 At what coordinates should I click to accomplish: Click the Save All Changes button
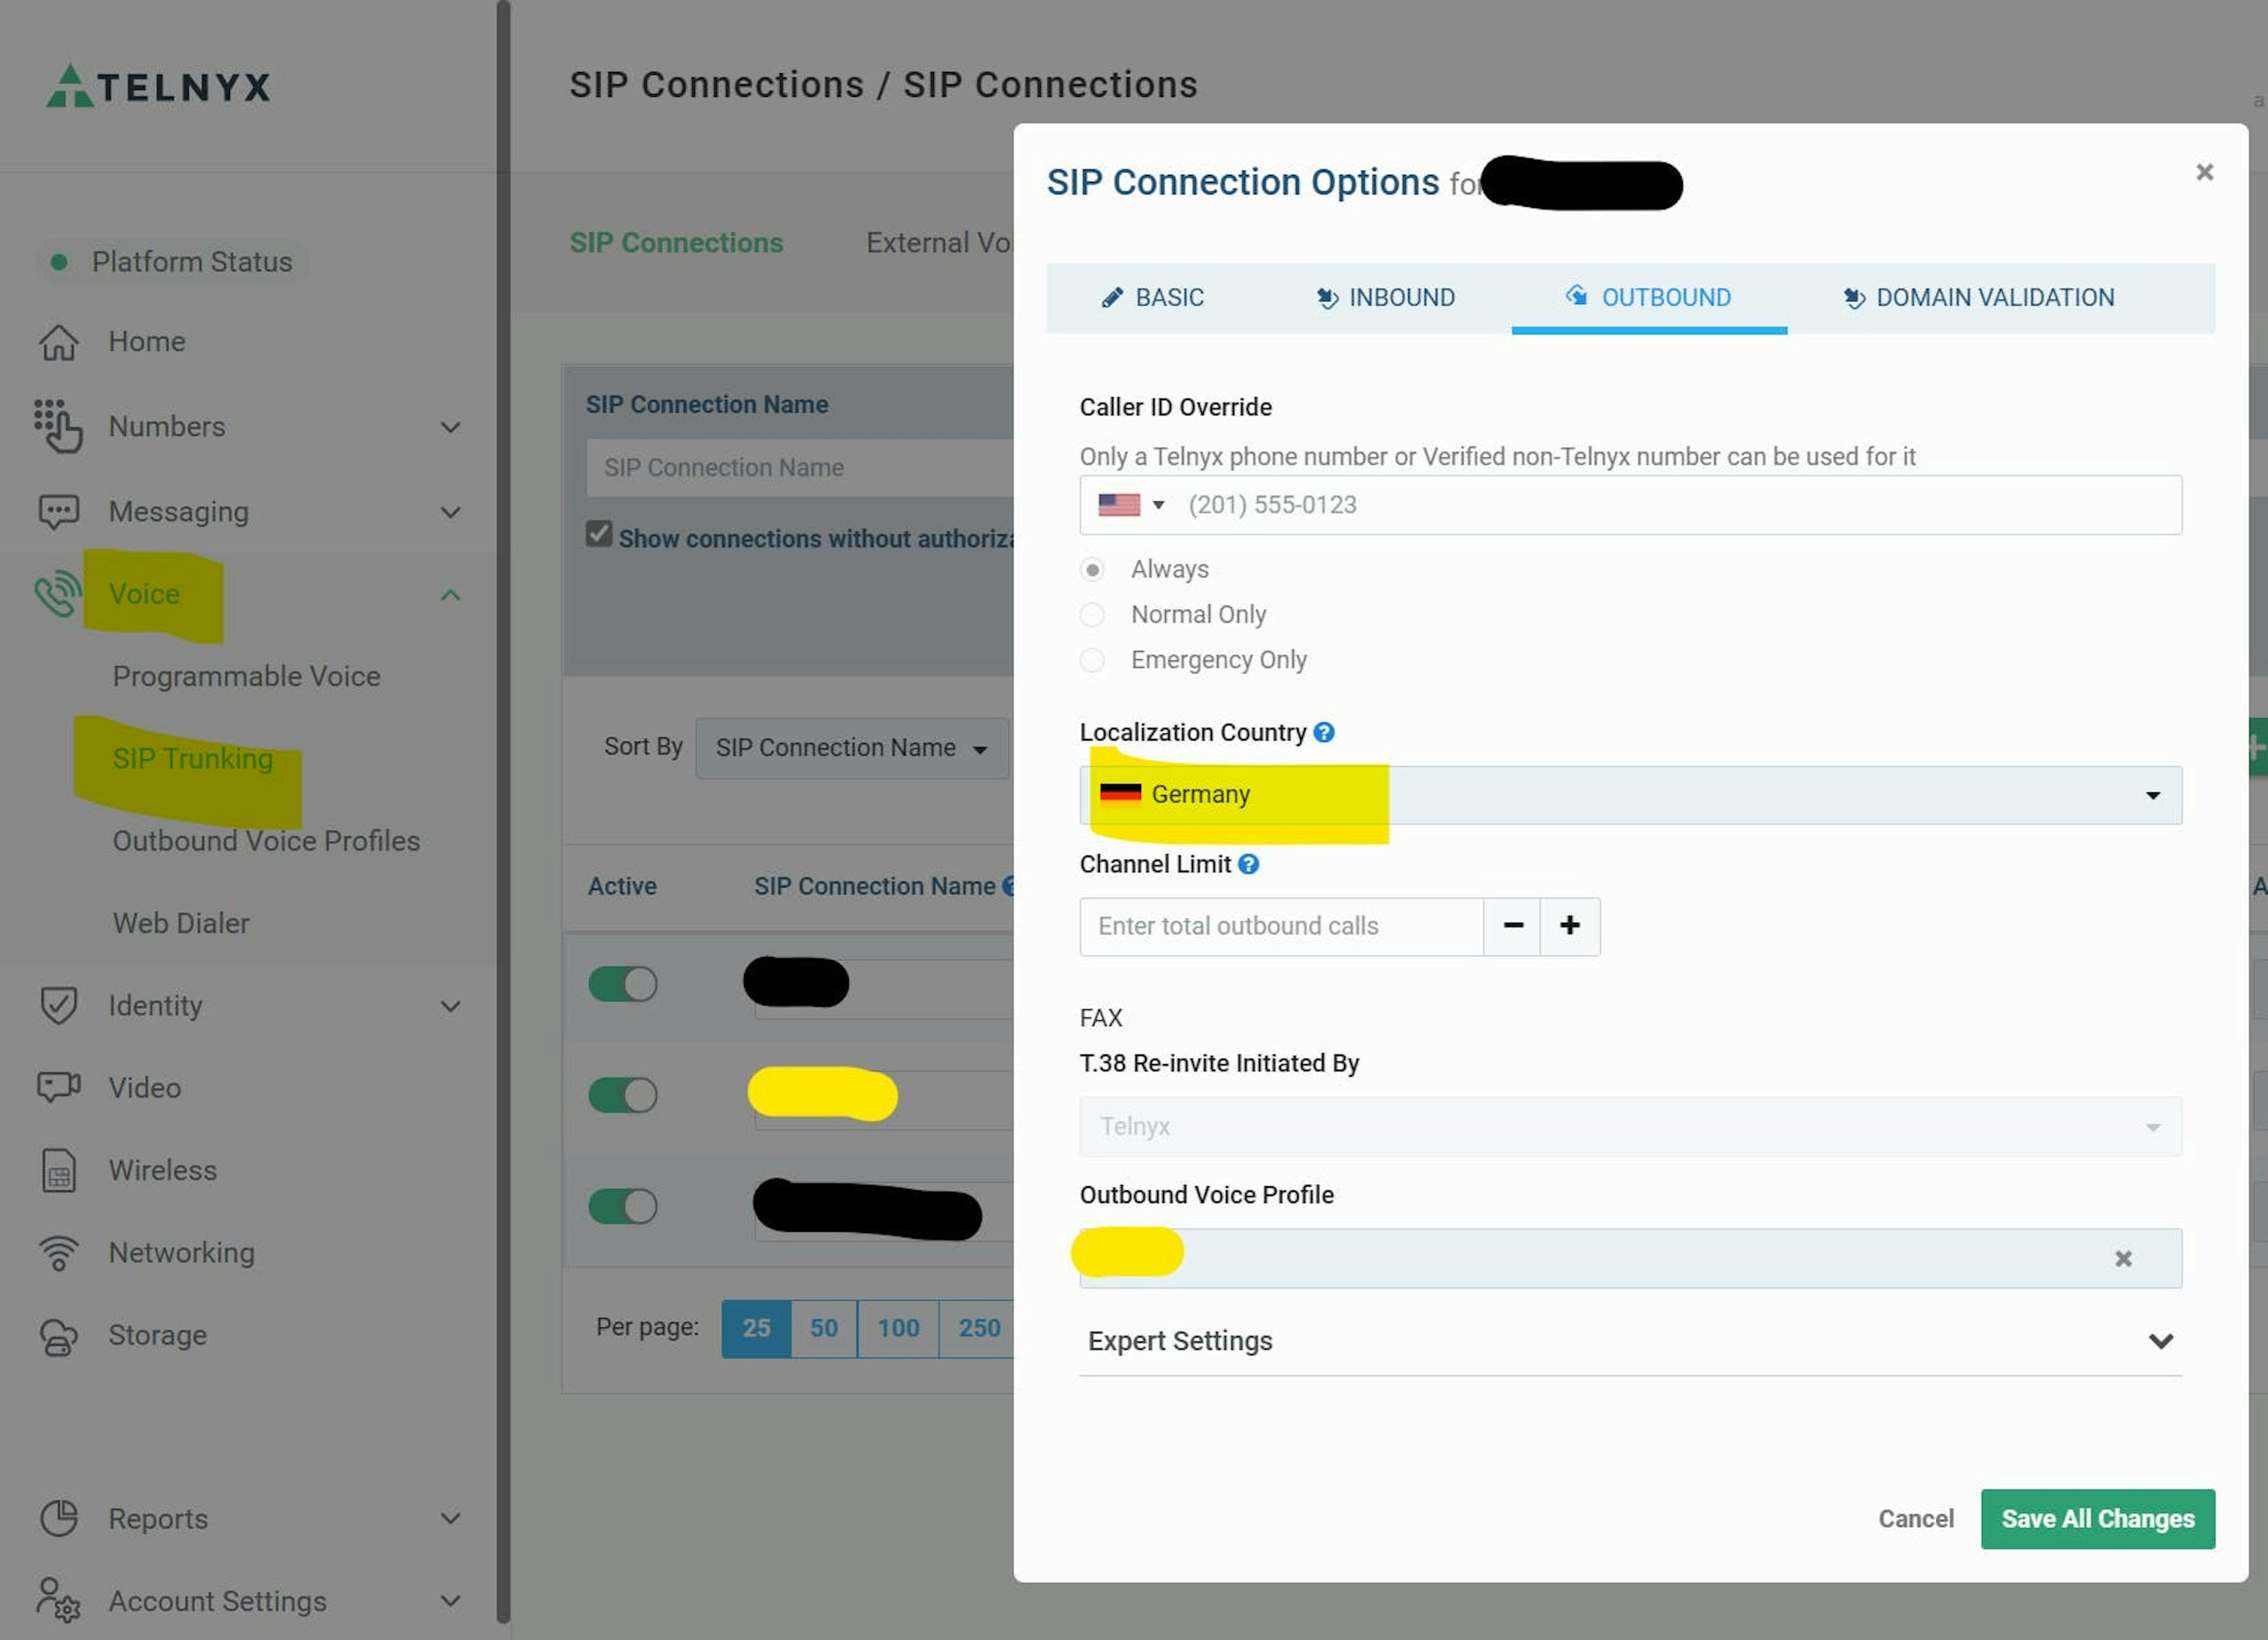(x=2097, y=1519)
